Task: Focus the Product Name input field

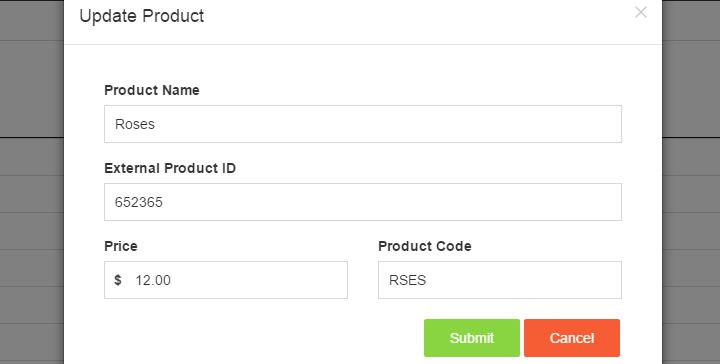Action: pos(363,124)
